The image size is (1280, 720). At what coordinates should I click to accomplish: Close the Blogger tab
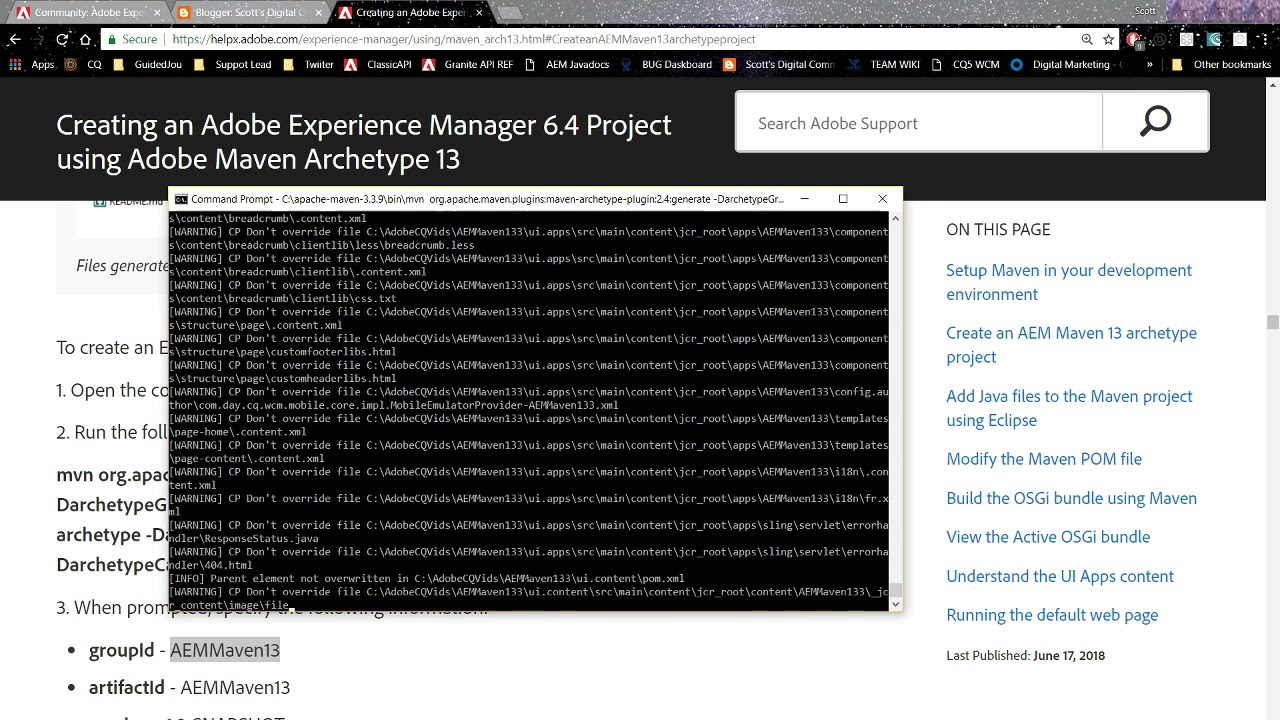(318, 13)
